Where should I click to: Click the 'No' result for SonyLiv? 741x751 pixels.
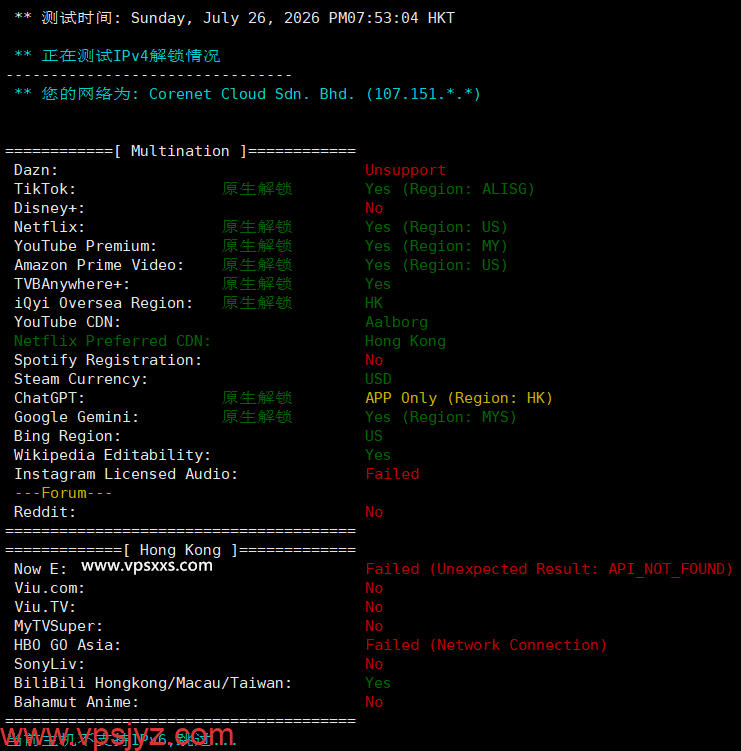pyautogui.click(x=374, y=664)
